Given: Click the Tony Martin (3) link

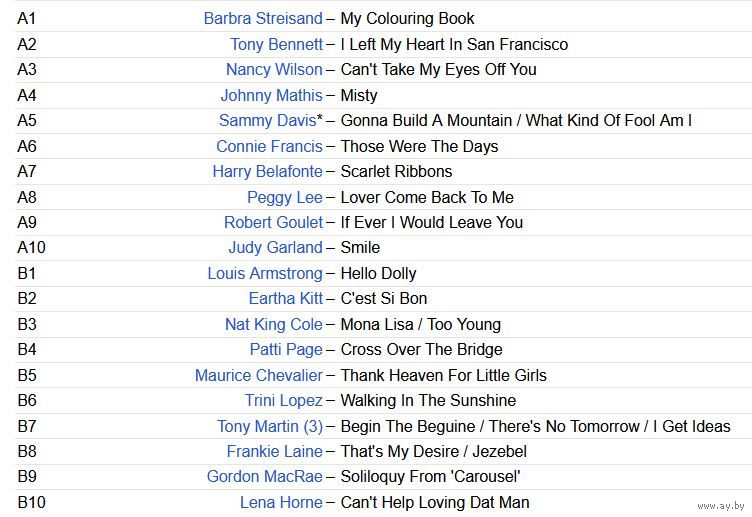Looking at the screenshot, I should 270,426.
